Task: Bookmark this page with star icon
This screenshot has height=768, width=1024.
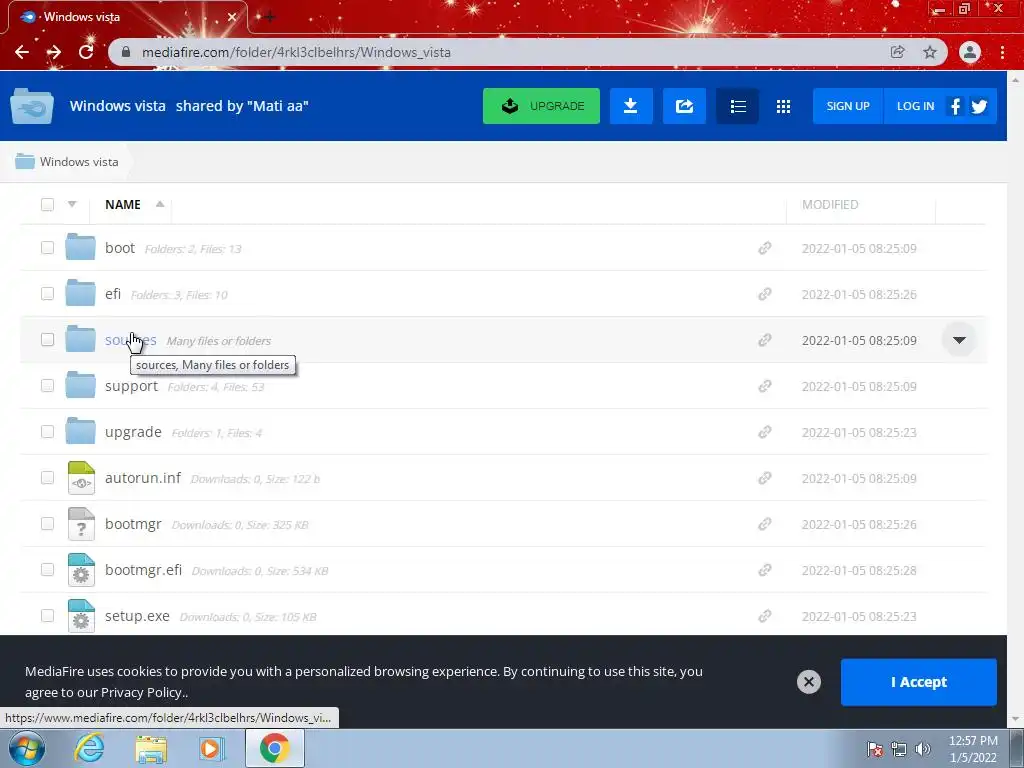Action: coord(930,52)
